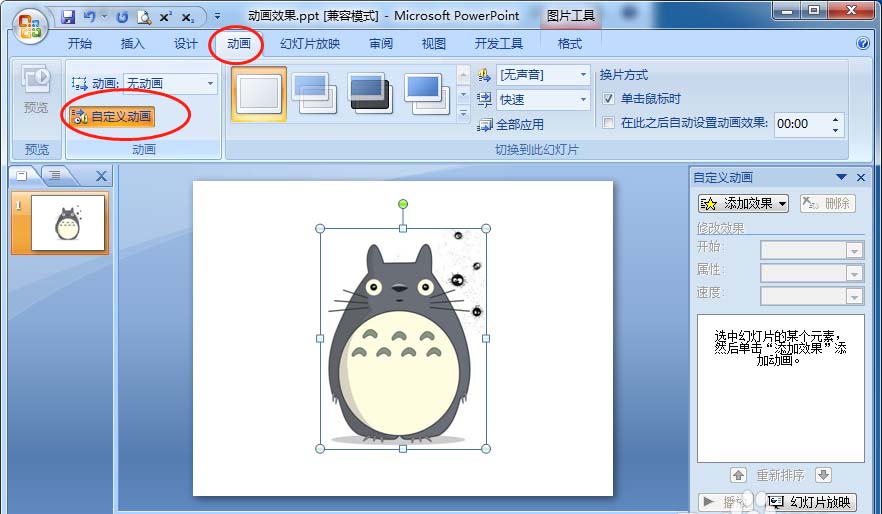Image resolution: width=882 pixels, height=514 pixels.
Task: Open PowerPoint help question mark
Action: [863, 43]
